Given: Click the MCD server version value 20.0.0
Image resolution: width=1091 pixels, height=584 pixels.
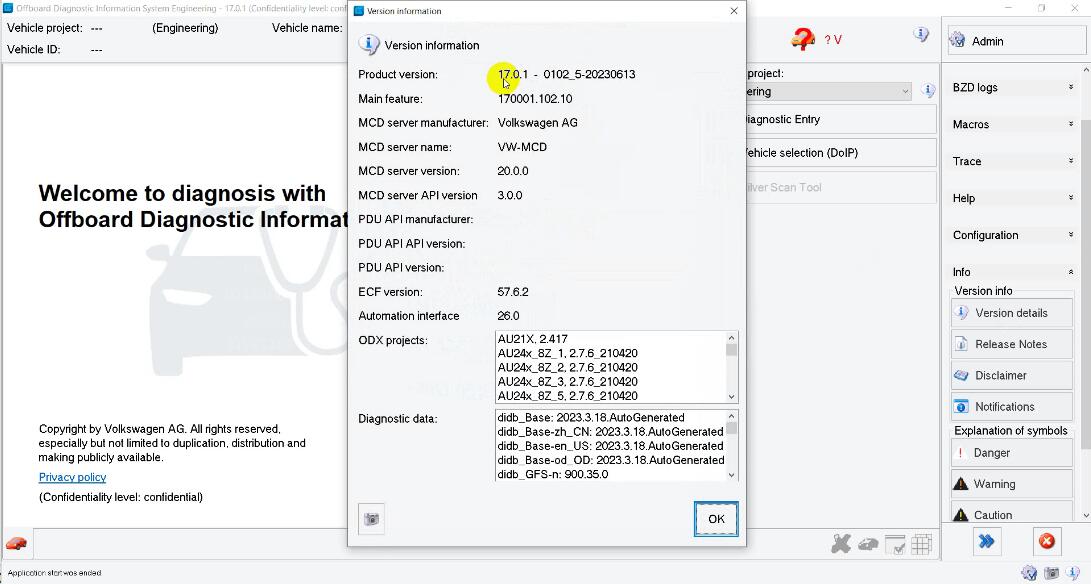Looking at the screenshot, I should tap(513, 171).
